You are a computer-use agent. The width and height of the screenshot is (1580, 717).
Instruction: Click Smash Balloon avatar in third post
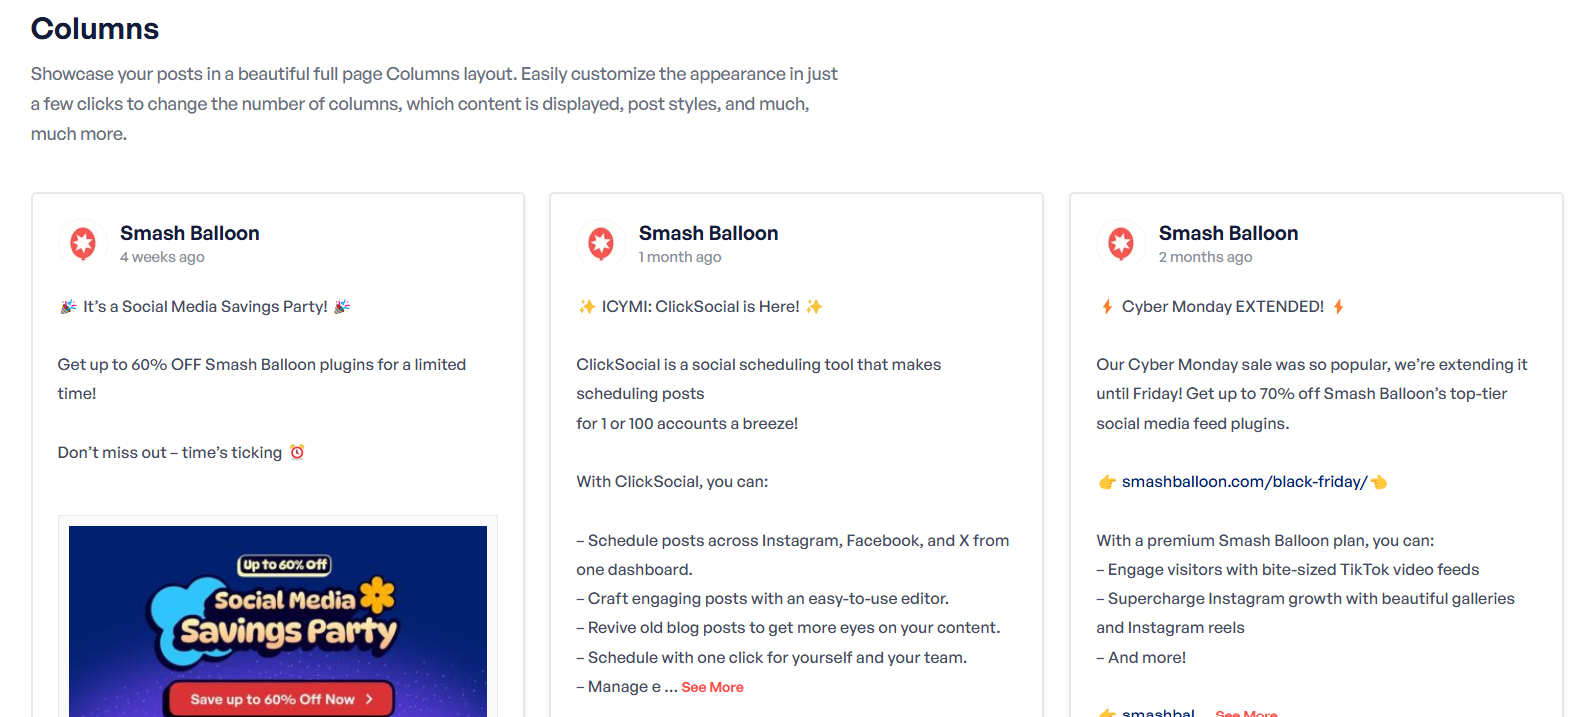pos(1121,243)
